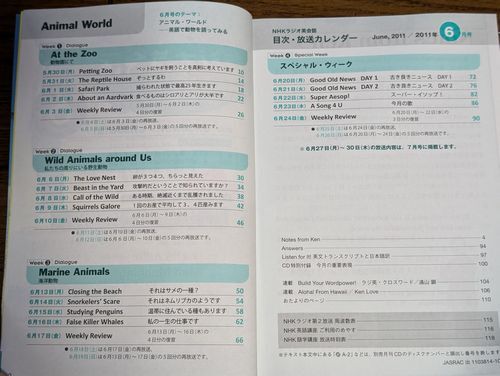Click the 'Wild Animals around Us' title
500x376 pixels.
click(x=98, y=159)
